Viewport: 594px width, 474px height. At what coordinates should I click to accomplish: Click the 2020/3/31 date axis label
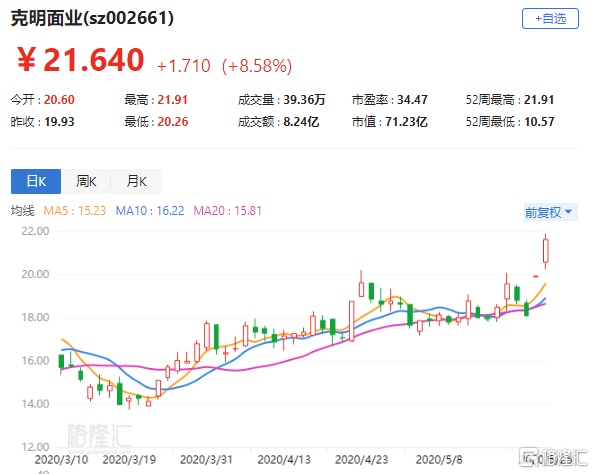click(x=206, y=460)
